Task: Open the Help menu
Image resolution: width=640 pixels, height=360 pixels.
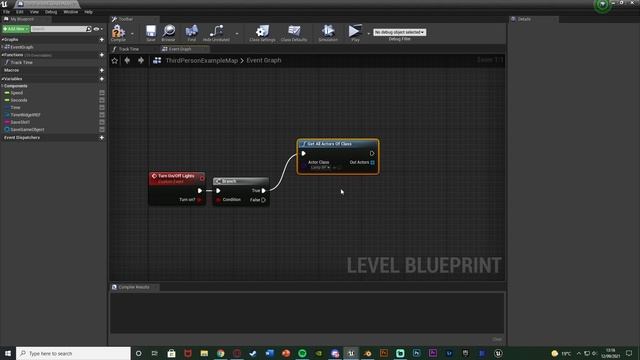Action: pyautogui.click(x=88, y=12)
